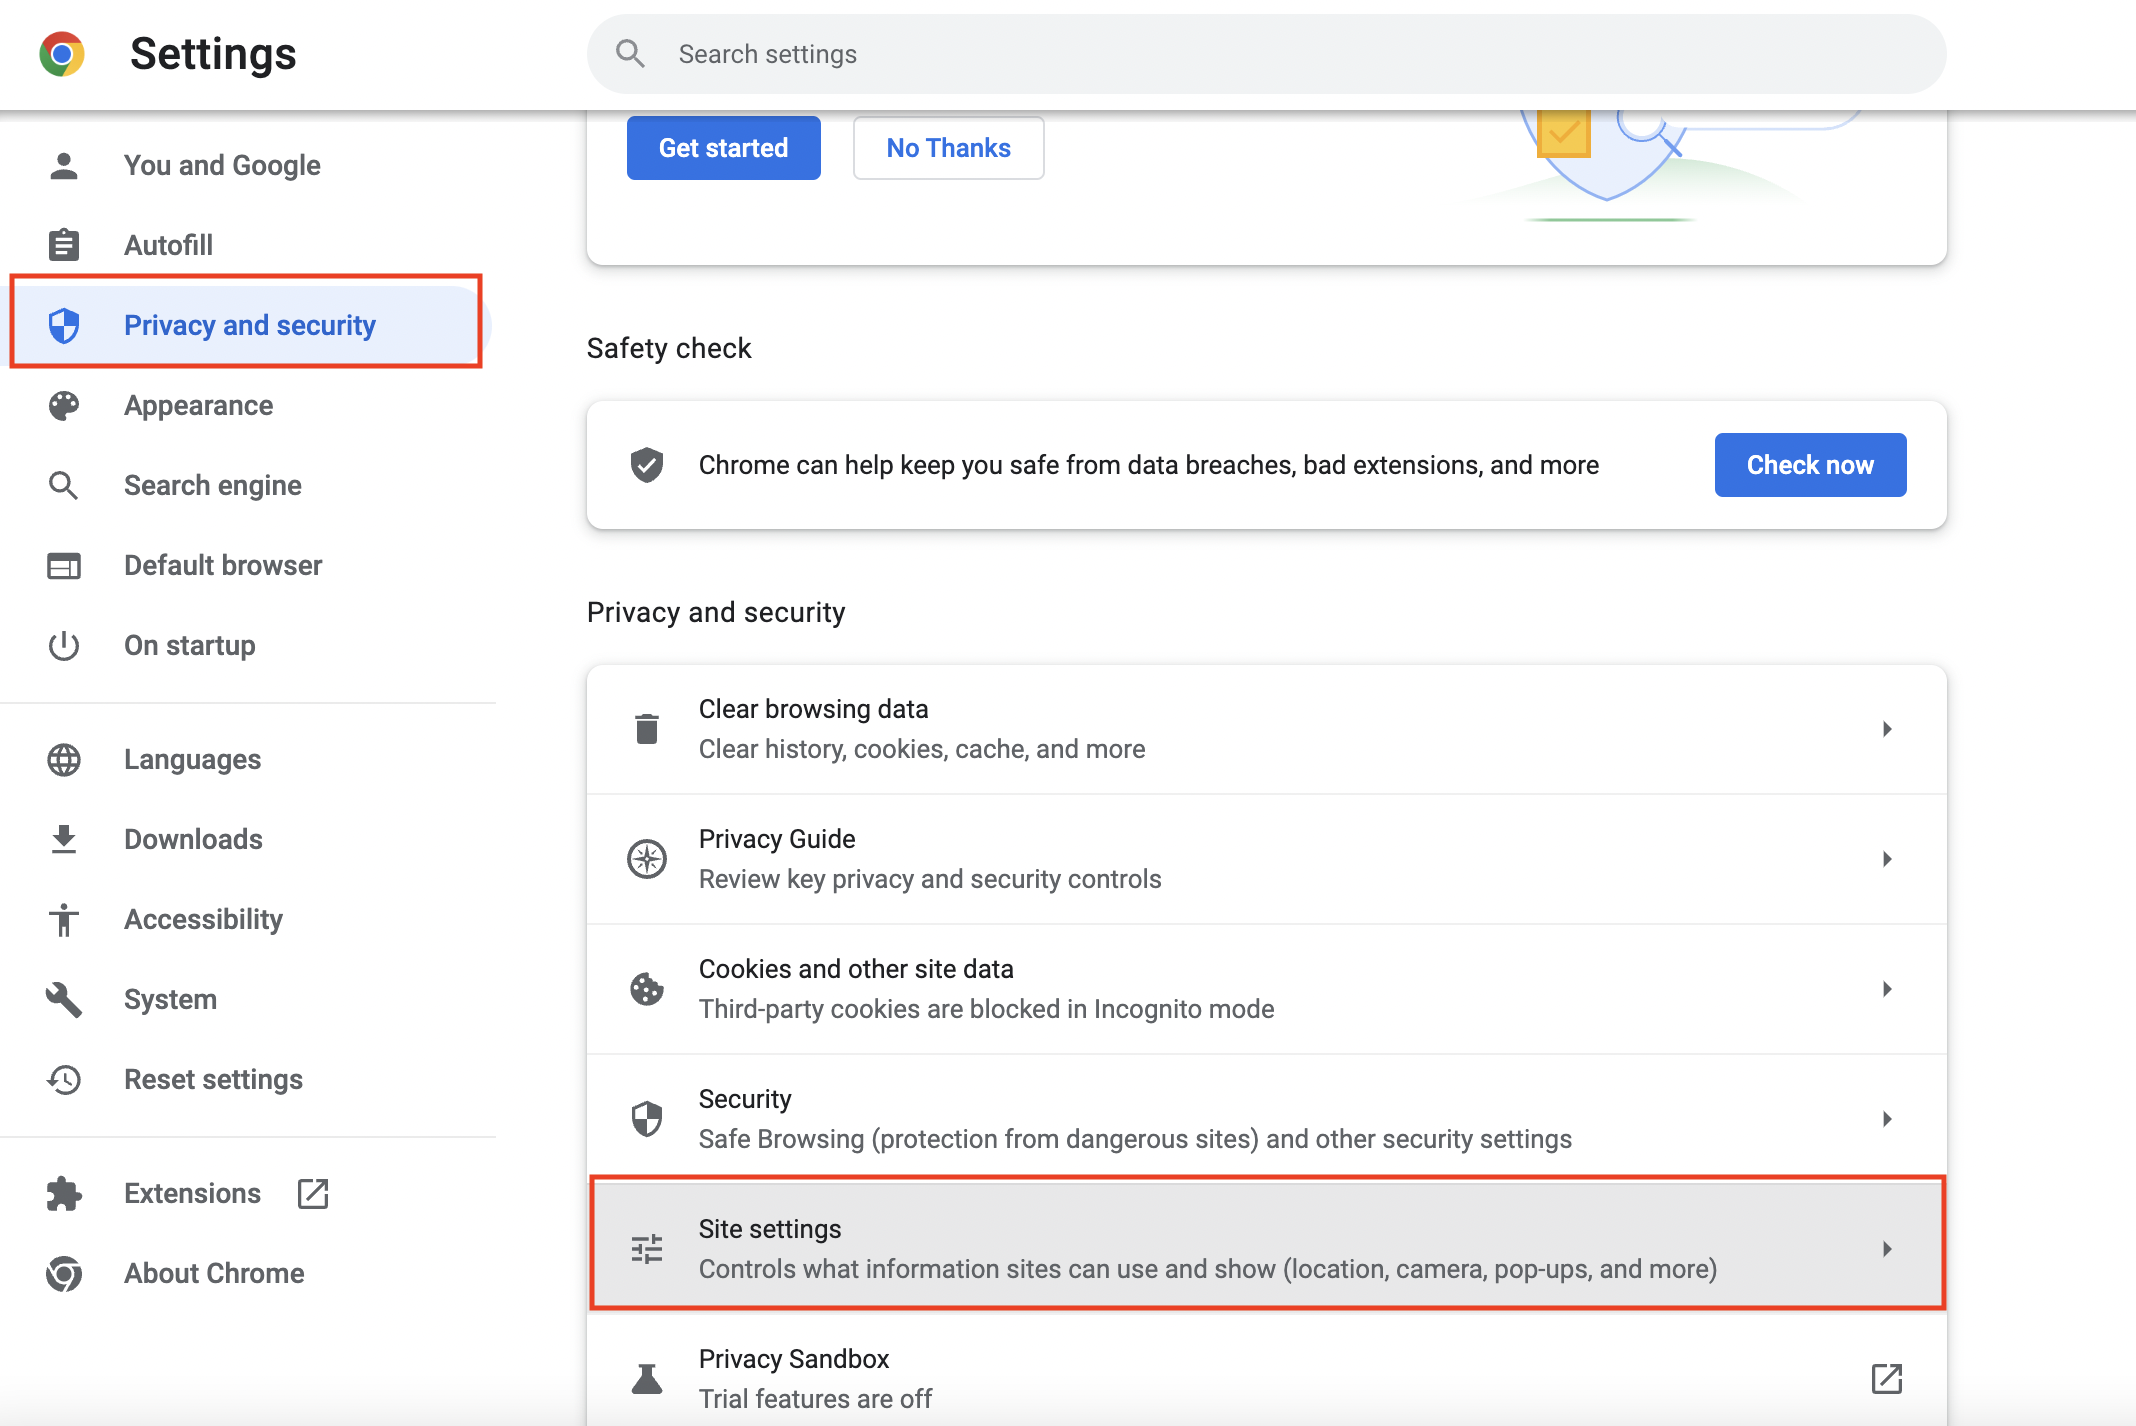Click the Settings page title

pyautogui.click(x=213, y=54)
